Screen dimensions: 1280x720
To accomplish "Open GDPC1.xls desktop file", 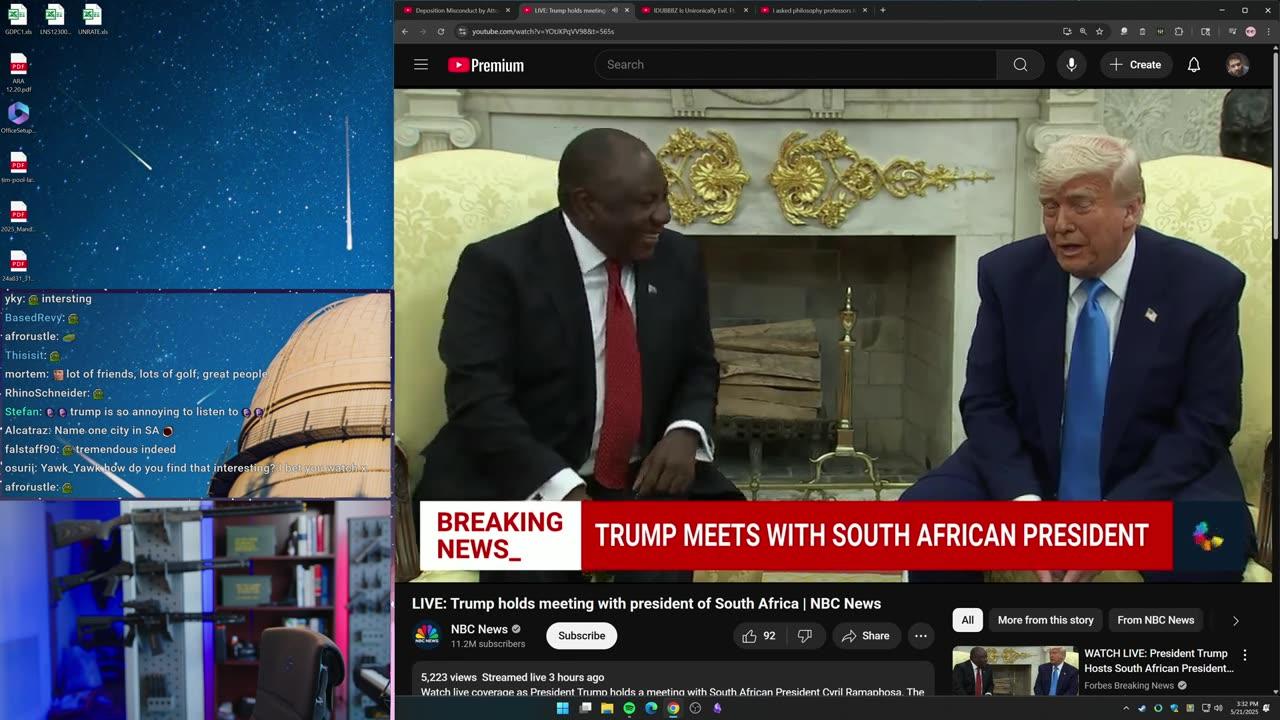I will coord(18,20).
